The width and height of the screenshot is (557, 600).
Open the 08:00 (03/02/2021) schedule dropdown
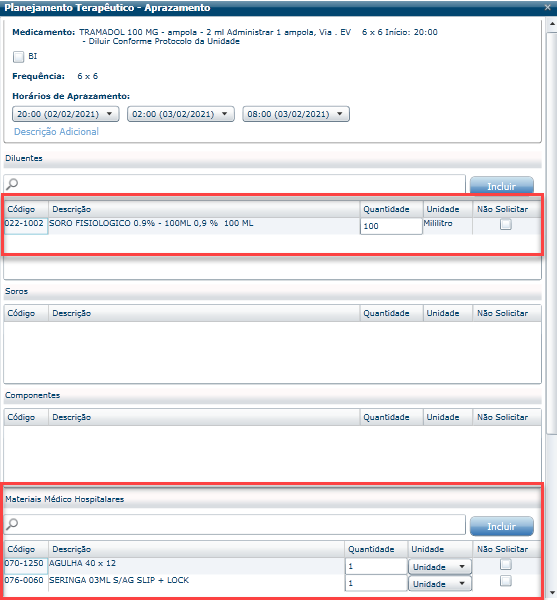(x=296, y=114)
